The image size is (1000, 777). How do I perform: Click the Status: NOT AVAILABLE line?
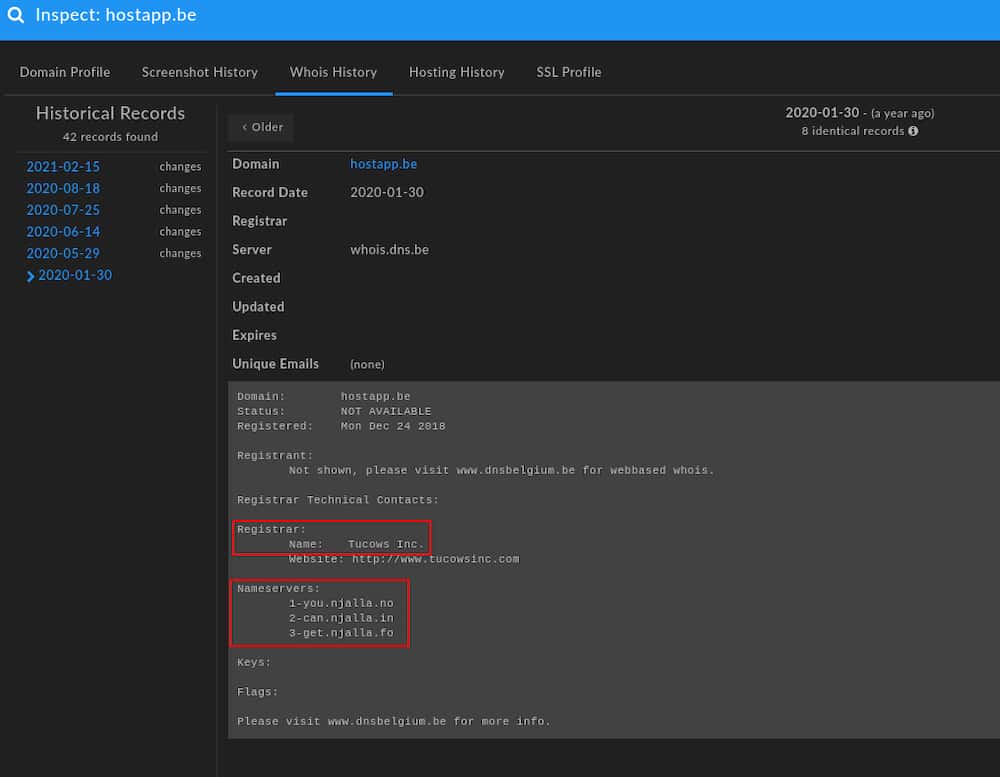[334, 411]
